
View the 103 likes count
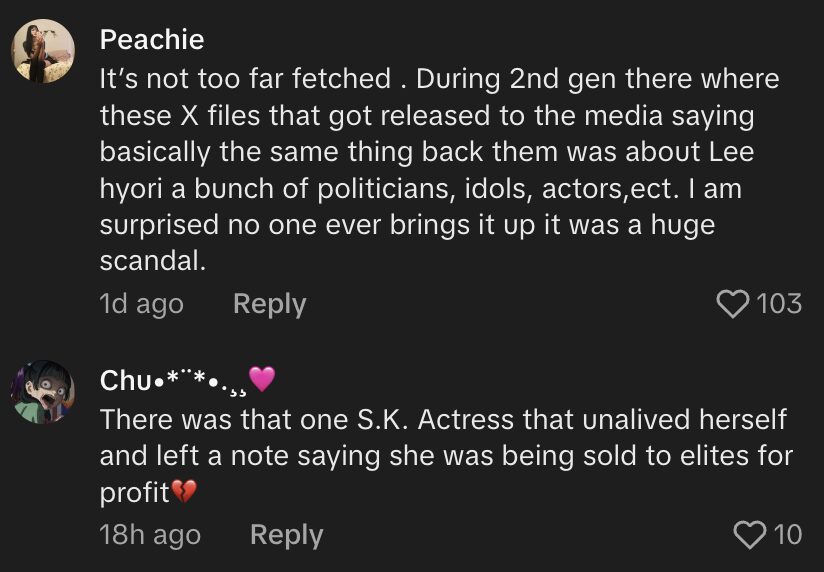[780, 303]
